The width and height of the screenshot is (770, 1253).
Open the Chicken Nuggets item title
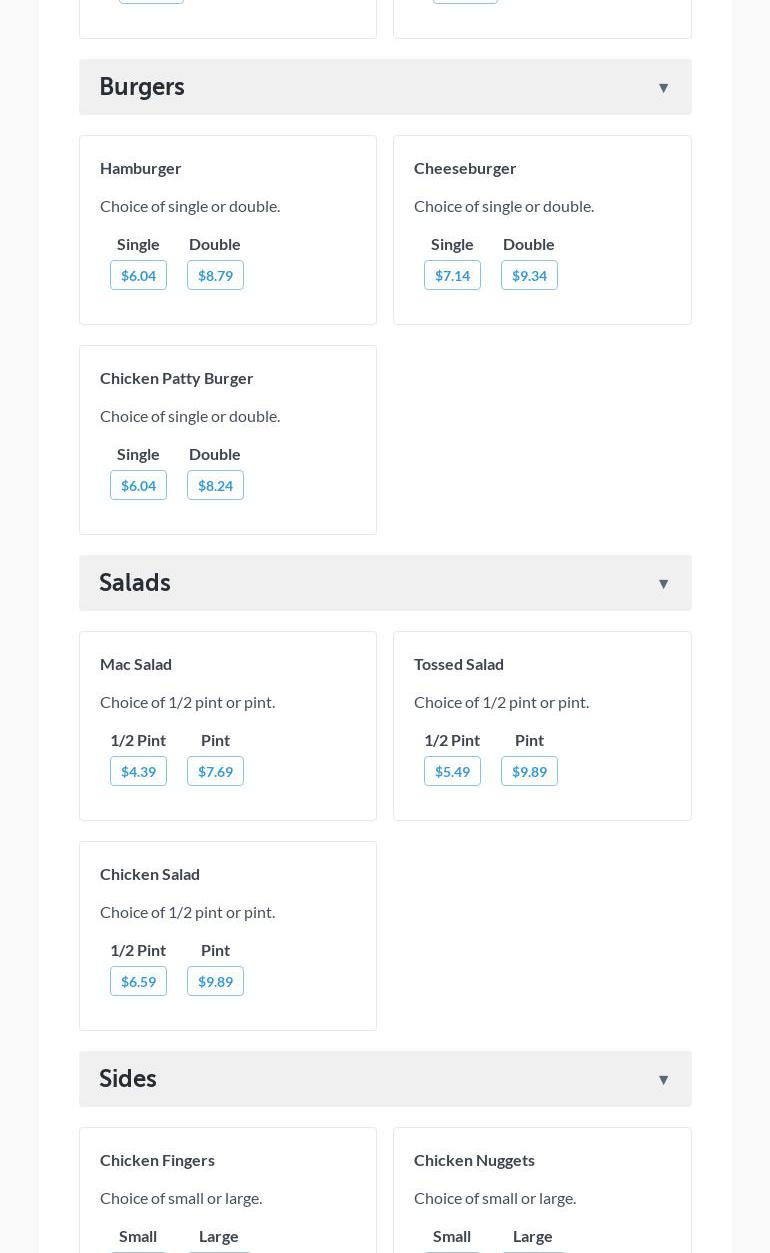(x=474, y=1160)
